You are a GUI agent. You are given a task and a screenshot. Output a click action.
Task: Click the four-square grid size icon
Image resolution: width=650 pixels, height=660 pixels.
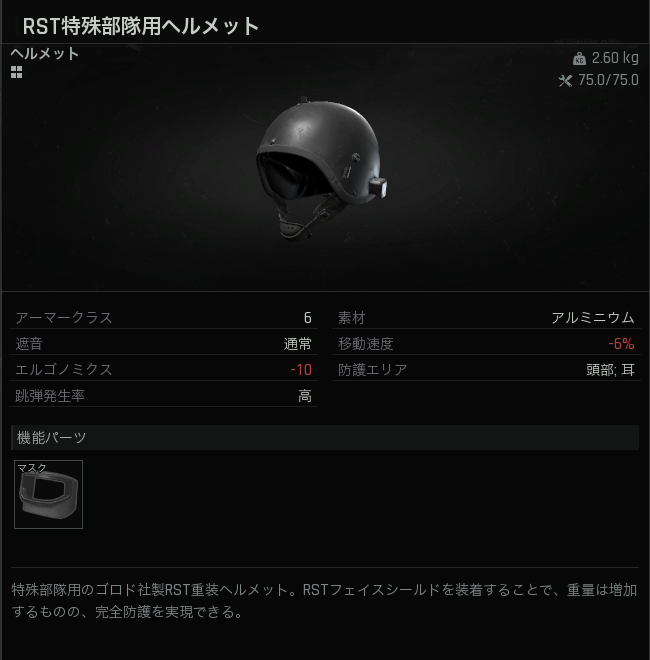click(x=16, y=72)
